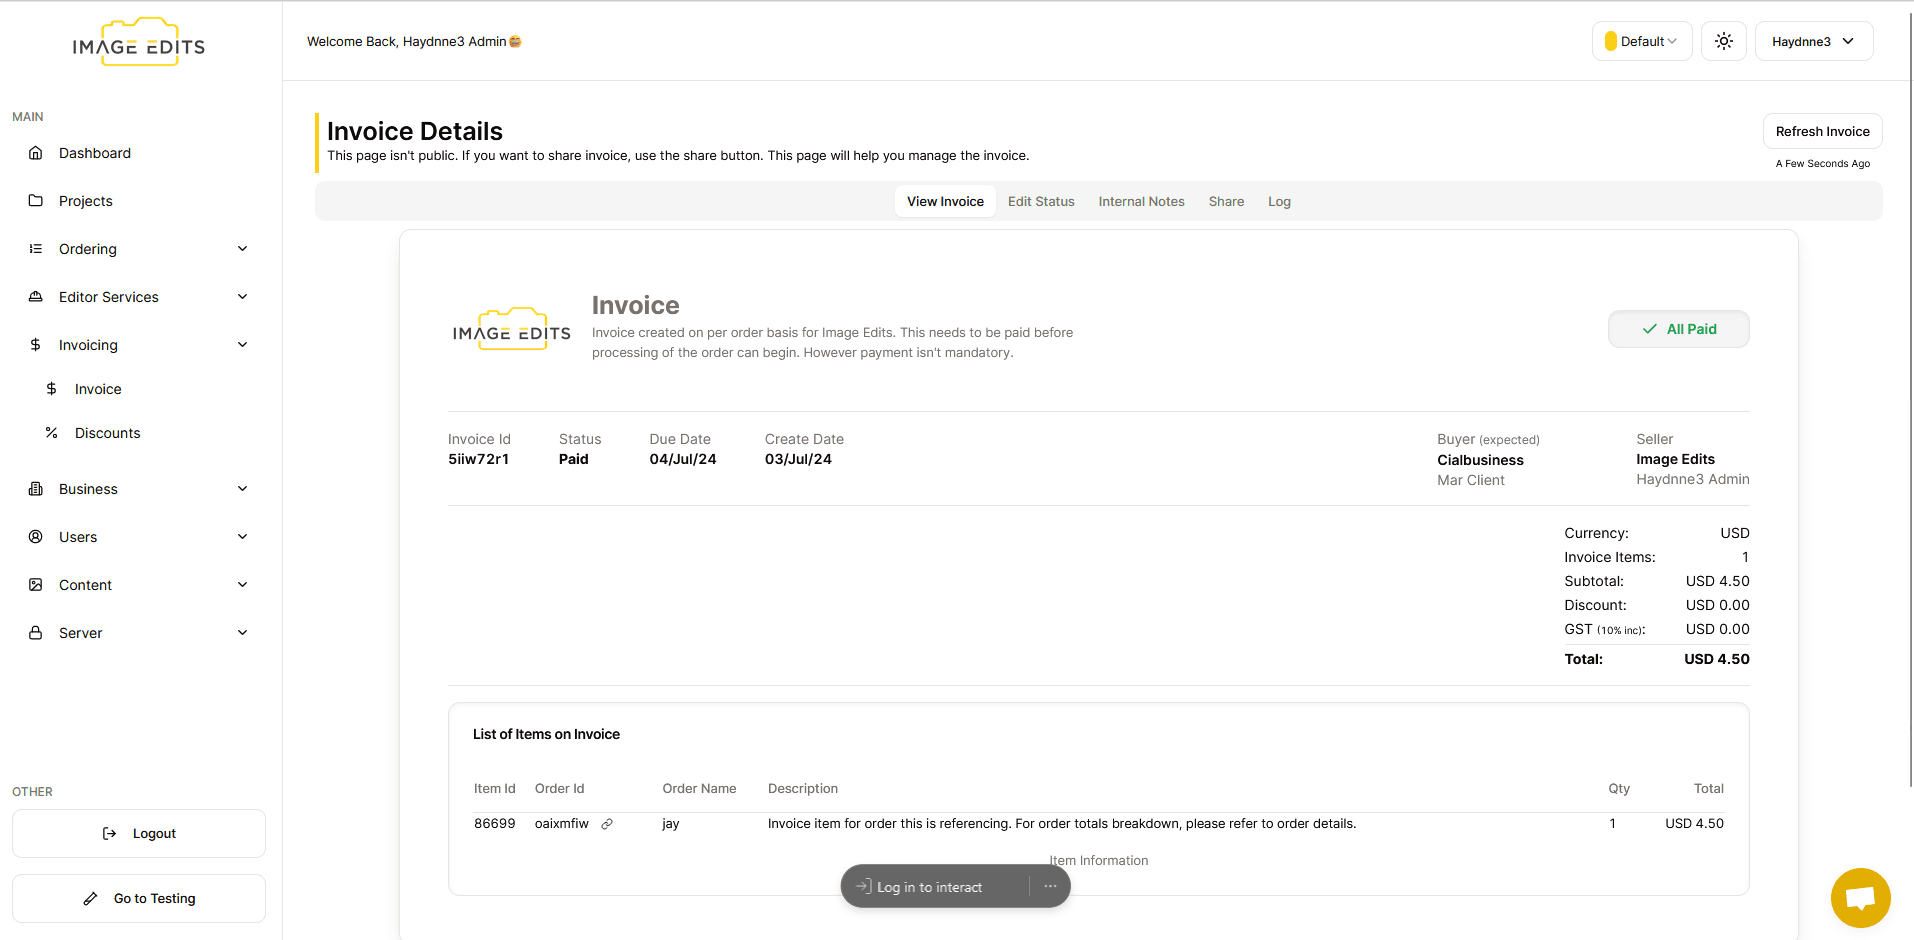Click the Discounts percent icon
Viewport: 1914px width, 940px height.
(x=51, y=432)
